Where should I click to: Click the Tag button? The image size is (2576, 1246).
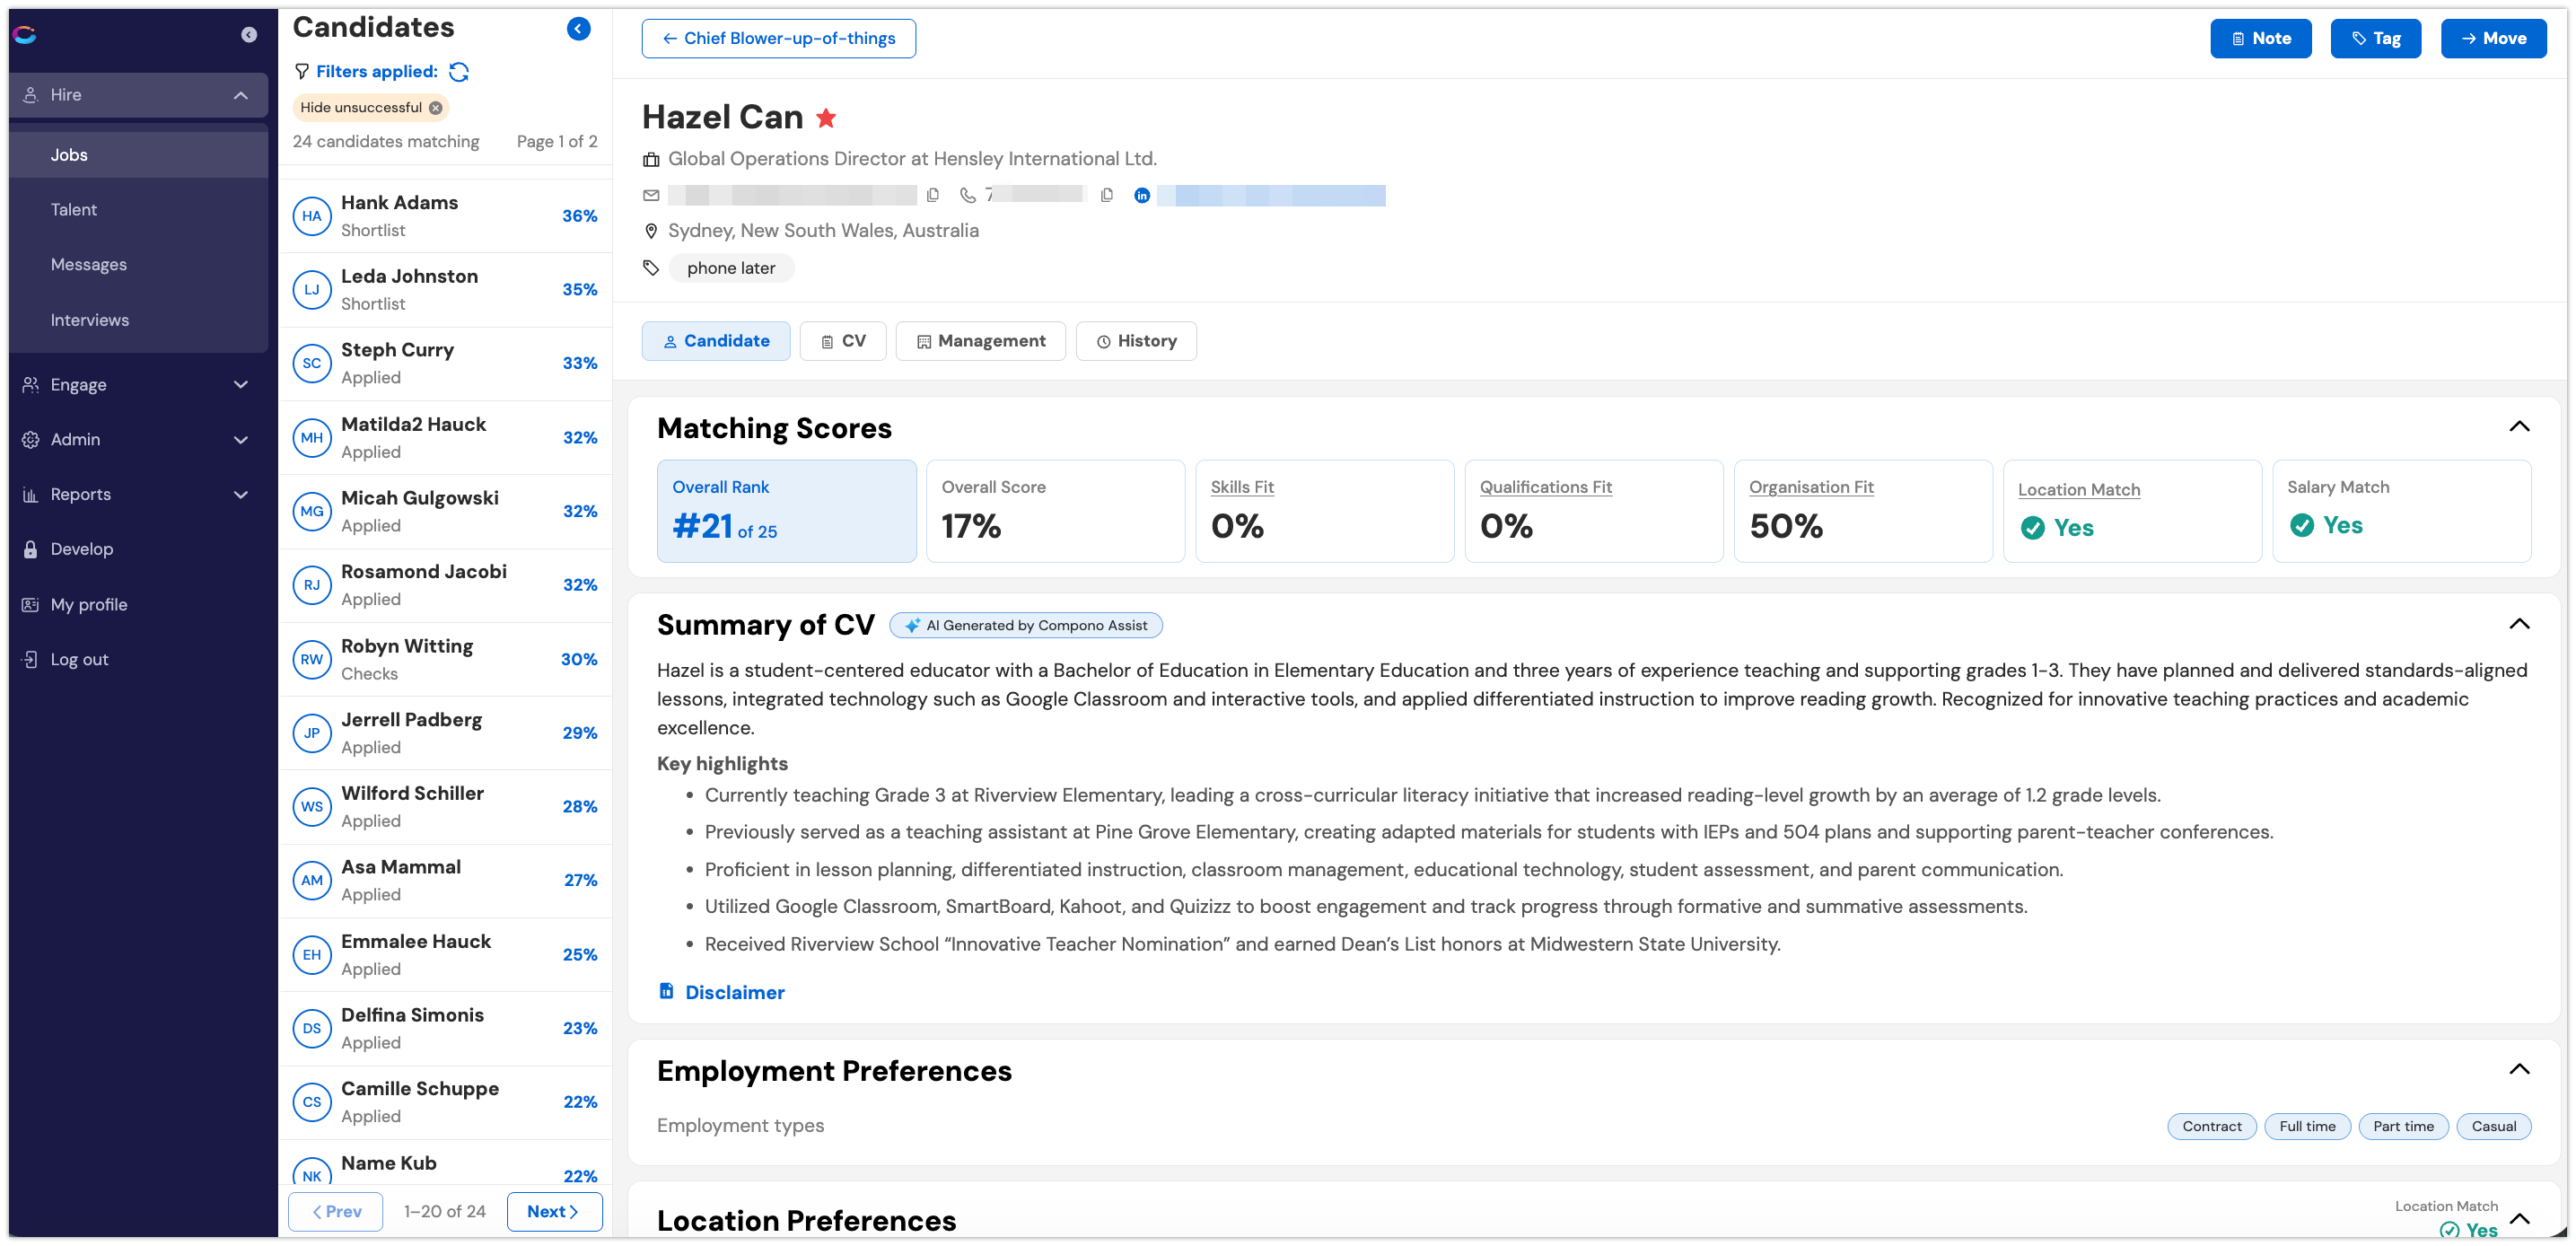click(x=2375, y=39)
